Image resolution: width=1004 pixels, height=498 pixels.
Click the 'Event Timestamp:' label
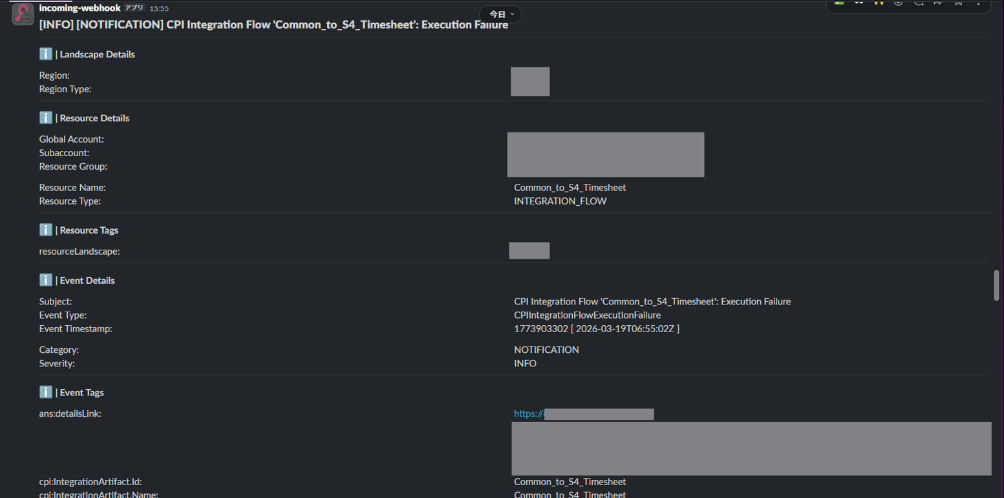76,328
